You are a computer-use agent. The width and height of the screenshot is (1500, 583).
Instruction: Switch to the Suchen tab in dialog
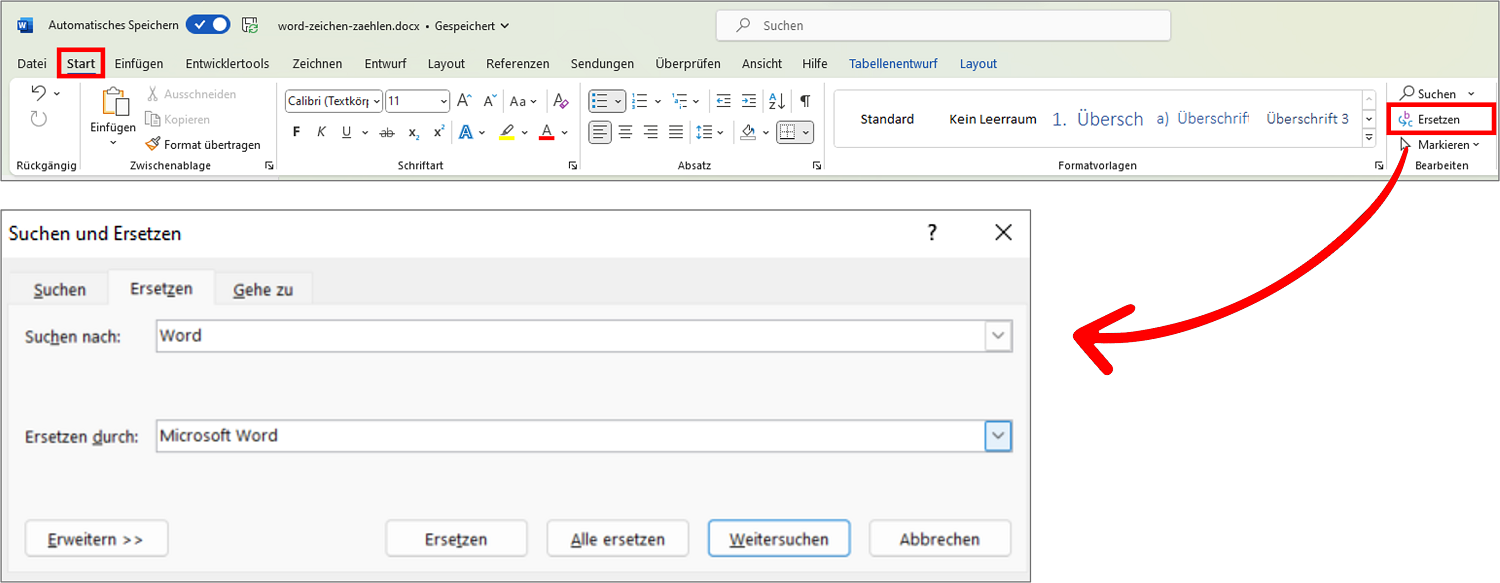click(x=60, y=290)
